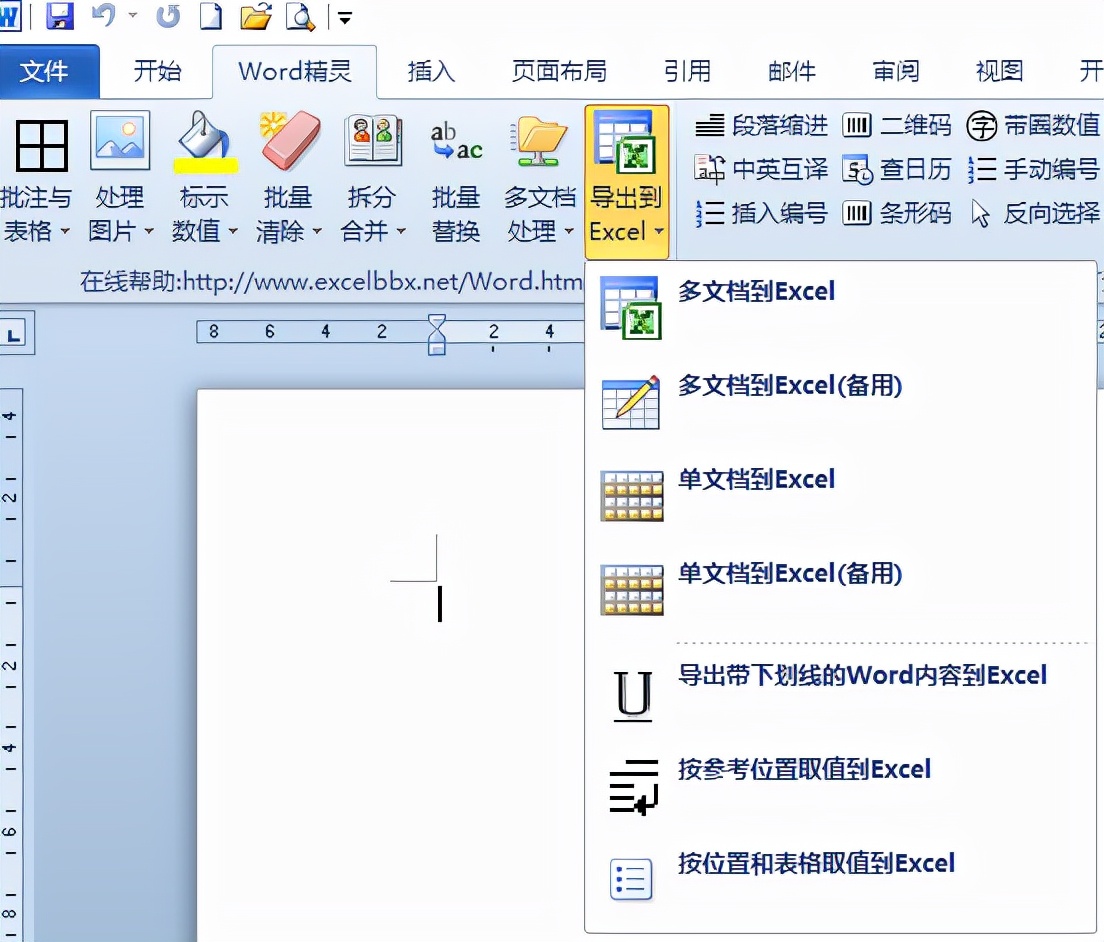Click inside the blank document page

[391, 665]
